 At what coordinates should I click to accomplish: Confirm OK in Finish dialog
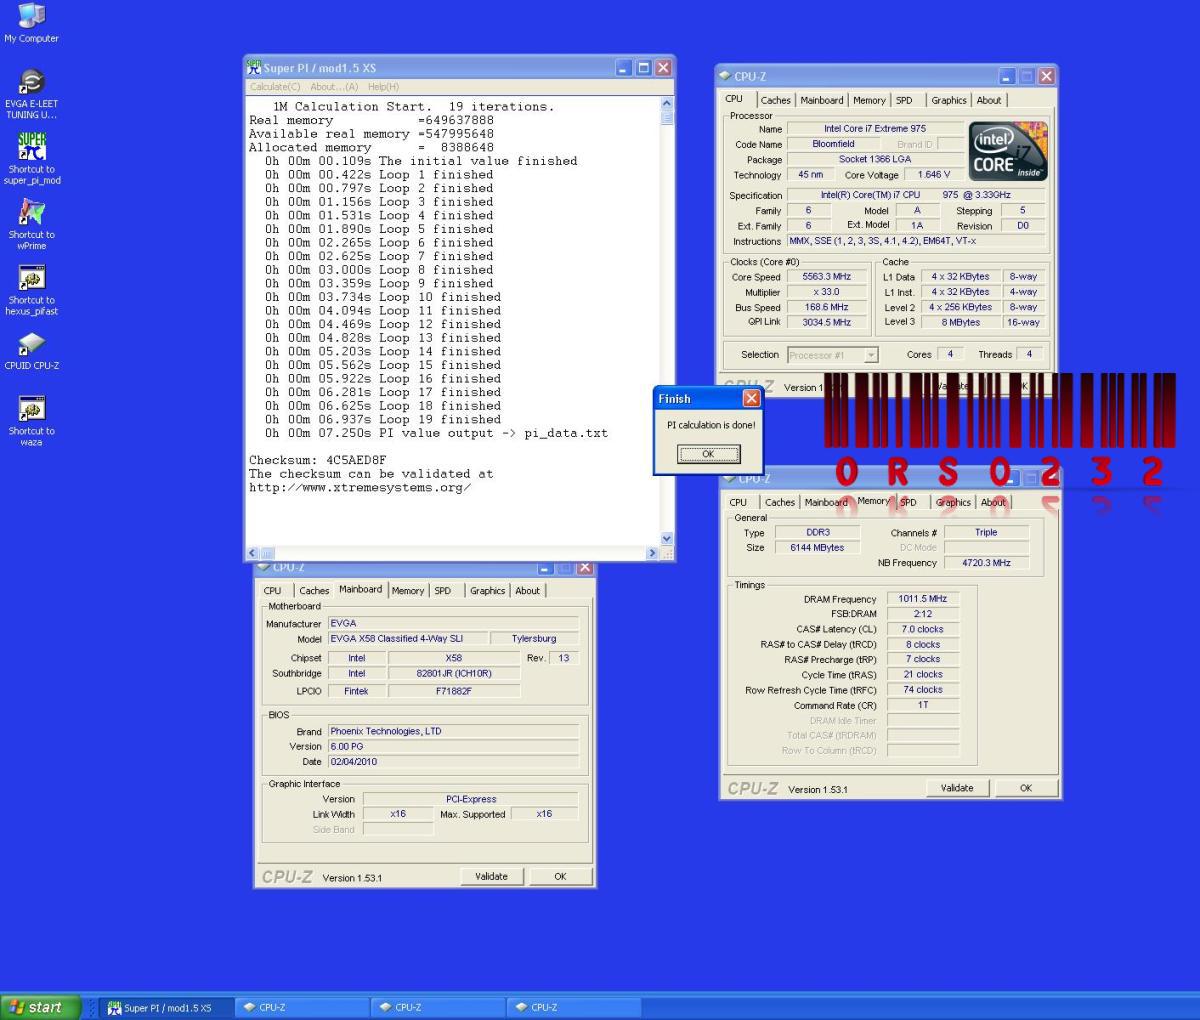pyautogui.click(x=708, y=454)
